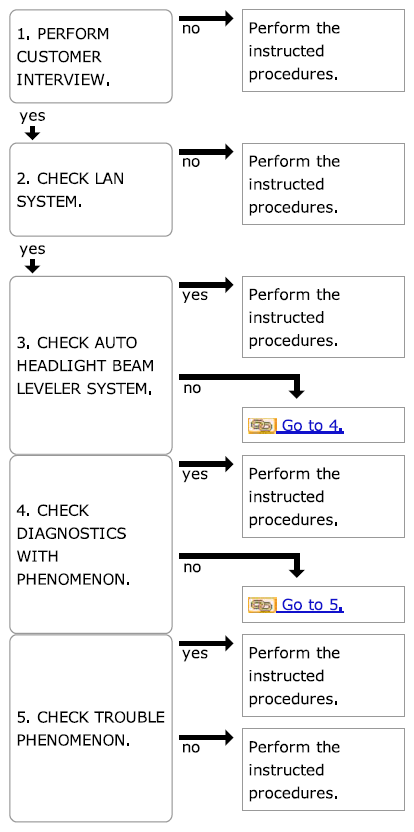This screenshot has height=832, width=414.
Task: Click step 3 Check Auto Headlight Beam Leveler
Action: pos(91,365)
